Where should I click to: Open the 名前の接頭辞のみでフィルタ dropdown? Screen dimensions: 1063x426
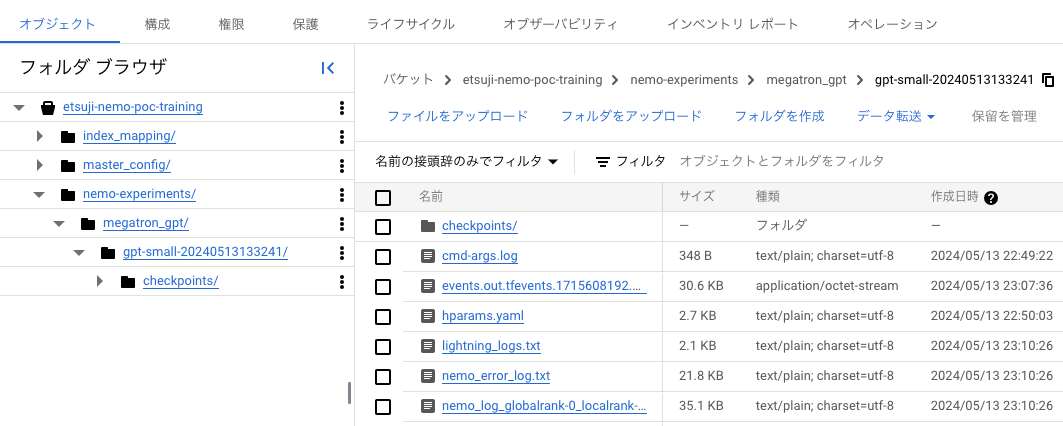coord(466,161)
